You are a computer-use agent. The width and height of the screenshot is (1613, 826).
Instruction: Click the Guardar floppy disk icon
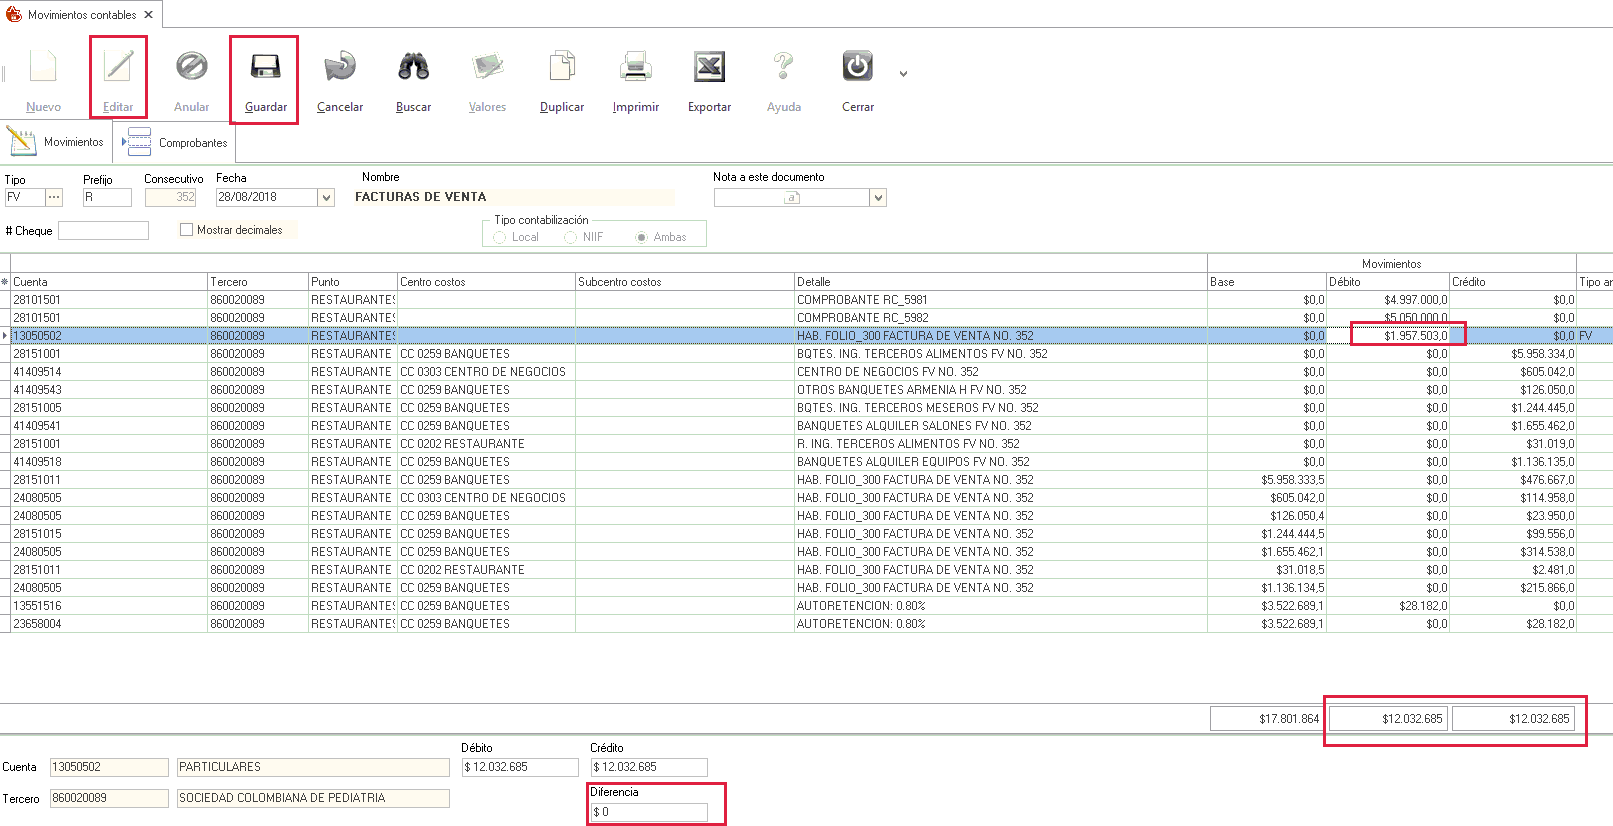265,67
